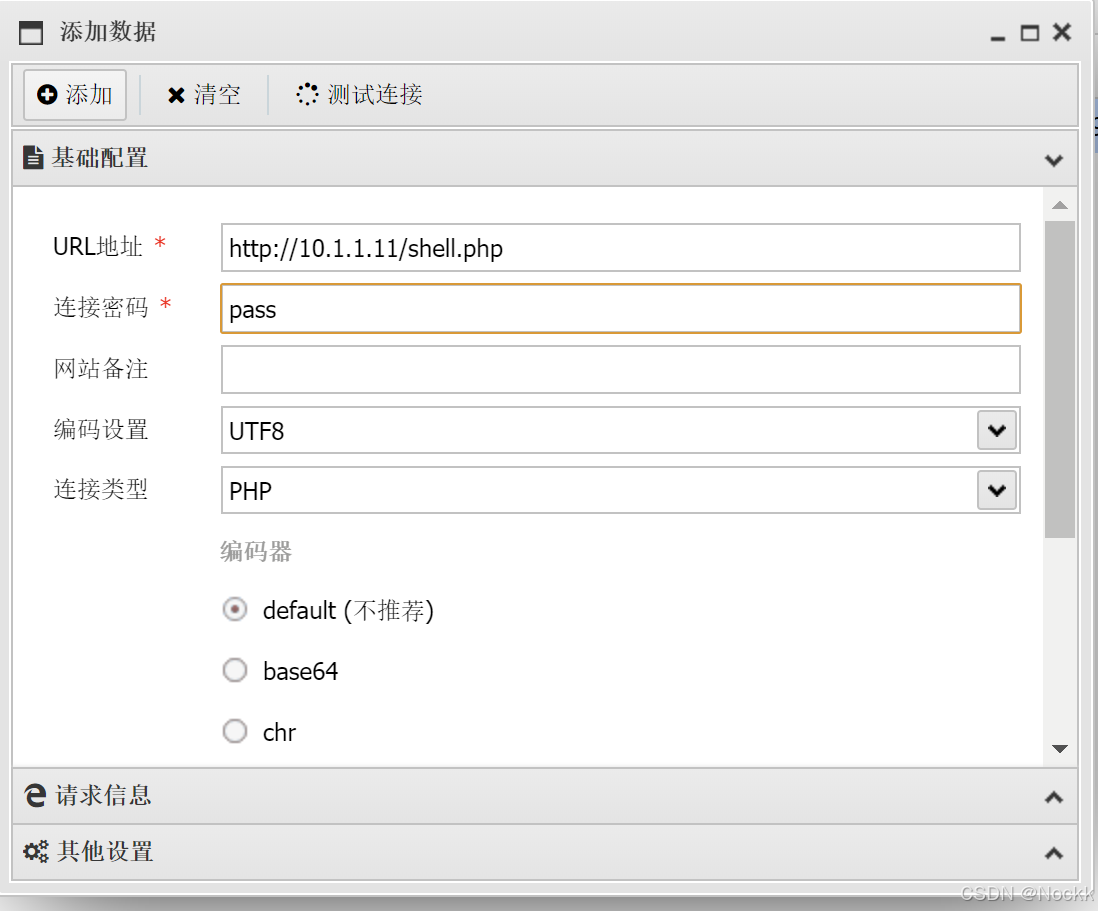Click the dotted spinner icon beside 测试连接
Screen dimensions: 1098x911
[x=307, y=94]
